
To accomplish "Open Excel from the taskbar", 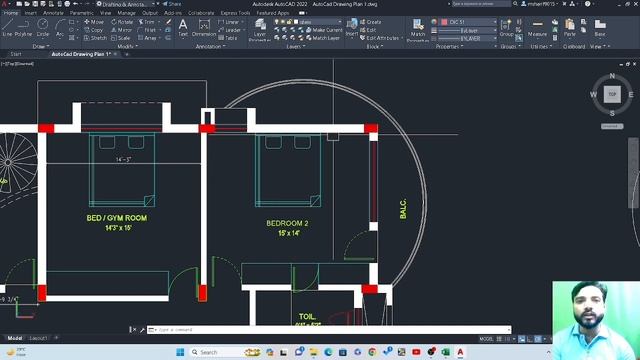I will 446,352.
